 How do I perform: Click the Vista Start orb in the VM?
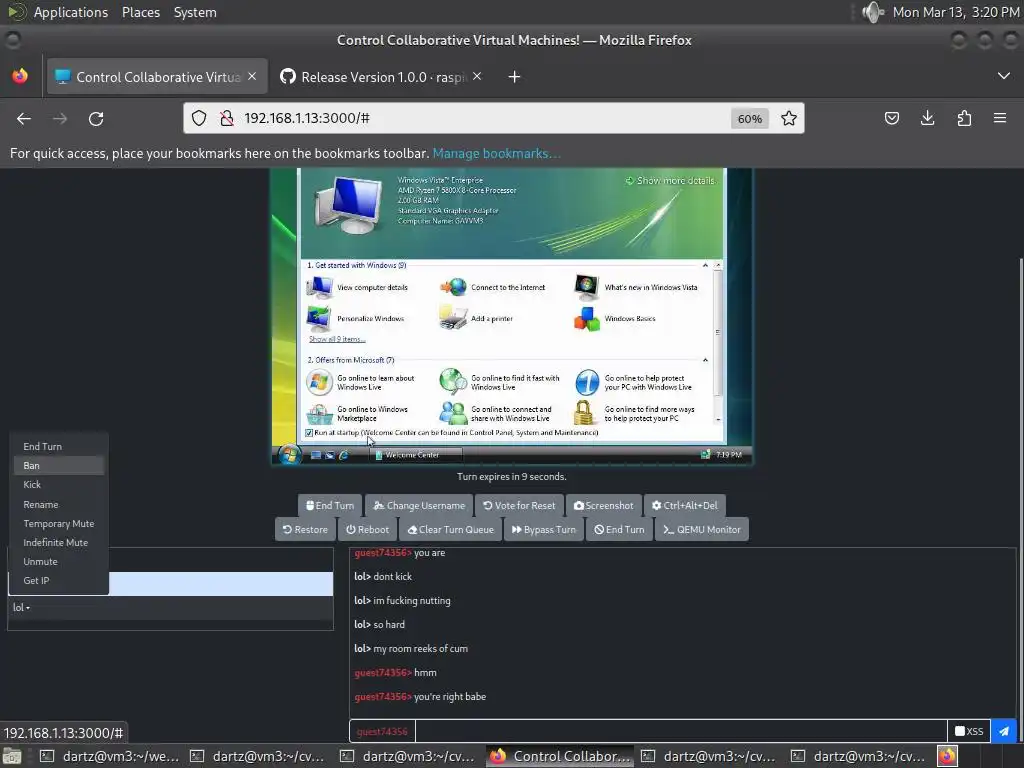click(289, 455)
